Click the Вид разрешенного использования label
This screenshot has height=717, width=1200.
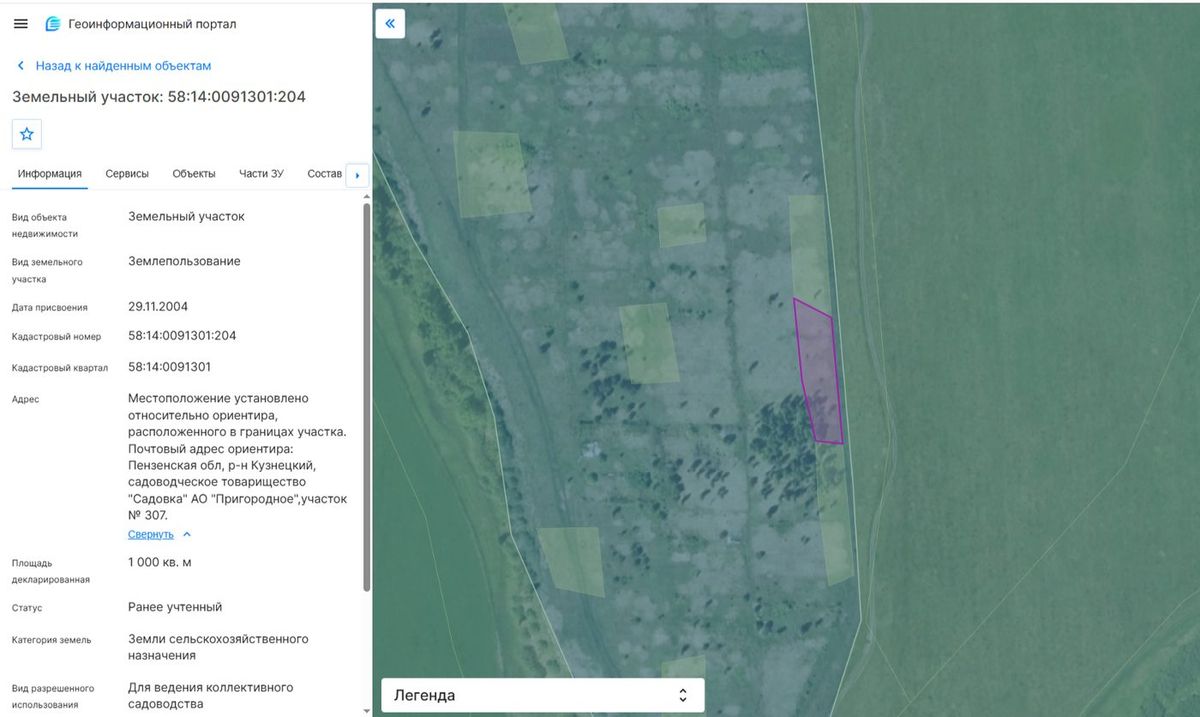(53, 697)
